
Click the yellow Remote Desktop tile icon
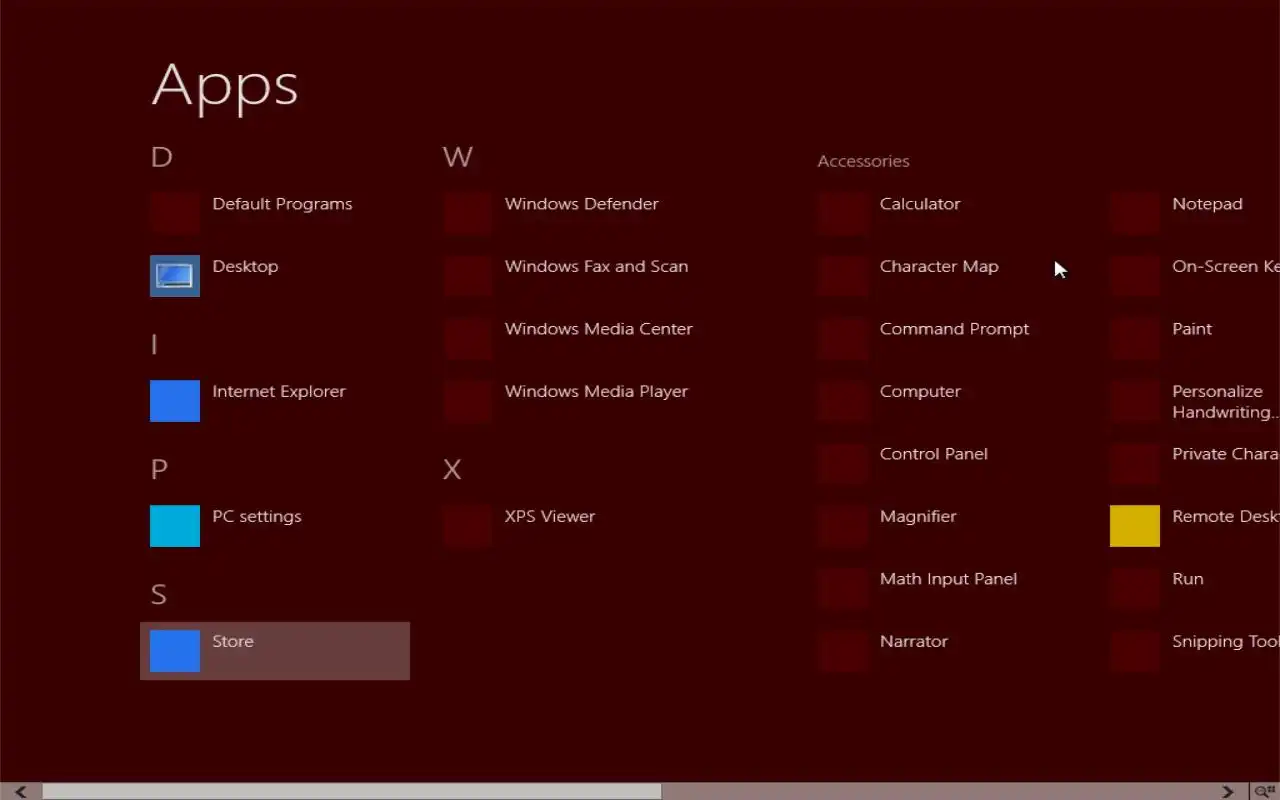(x=1135, y=526)
